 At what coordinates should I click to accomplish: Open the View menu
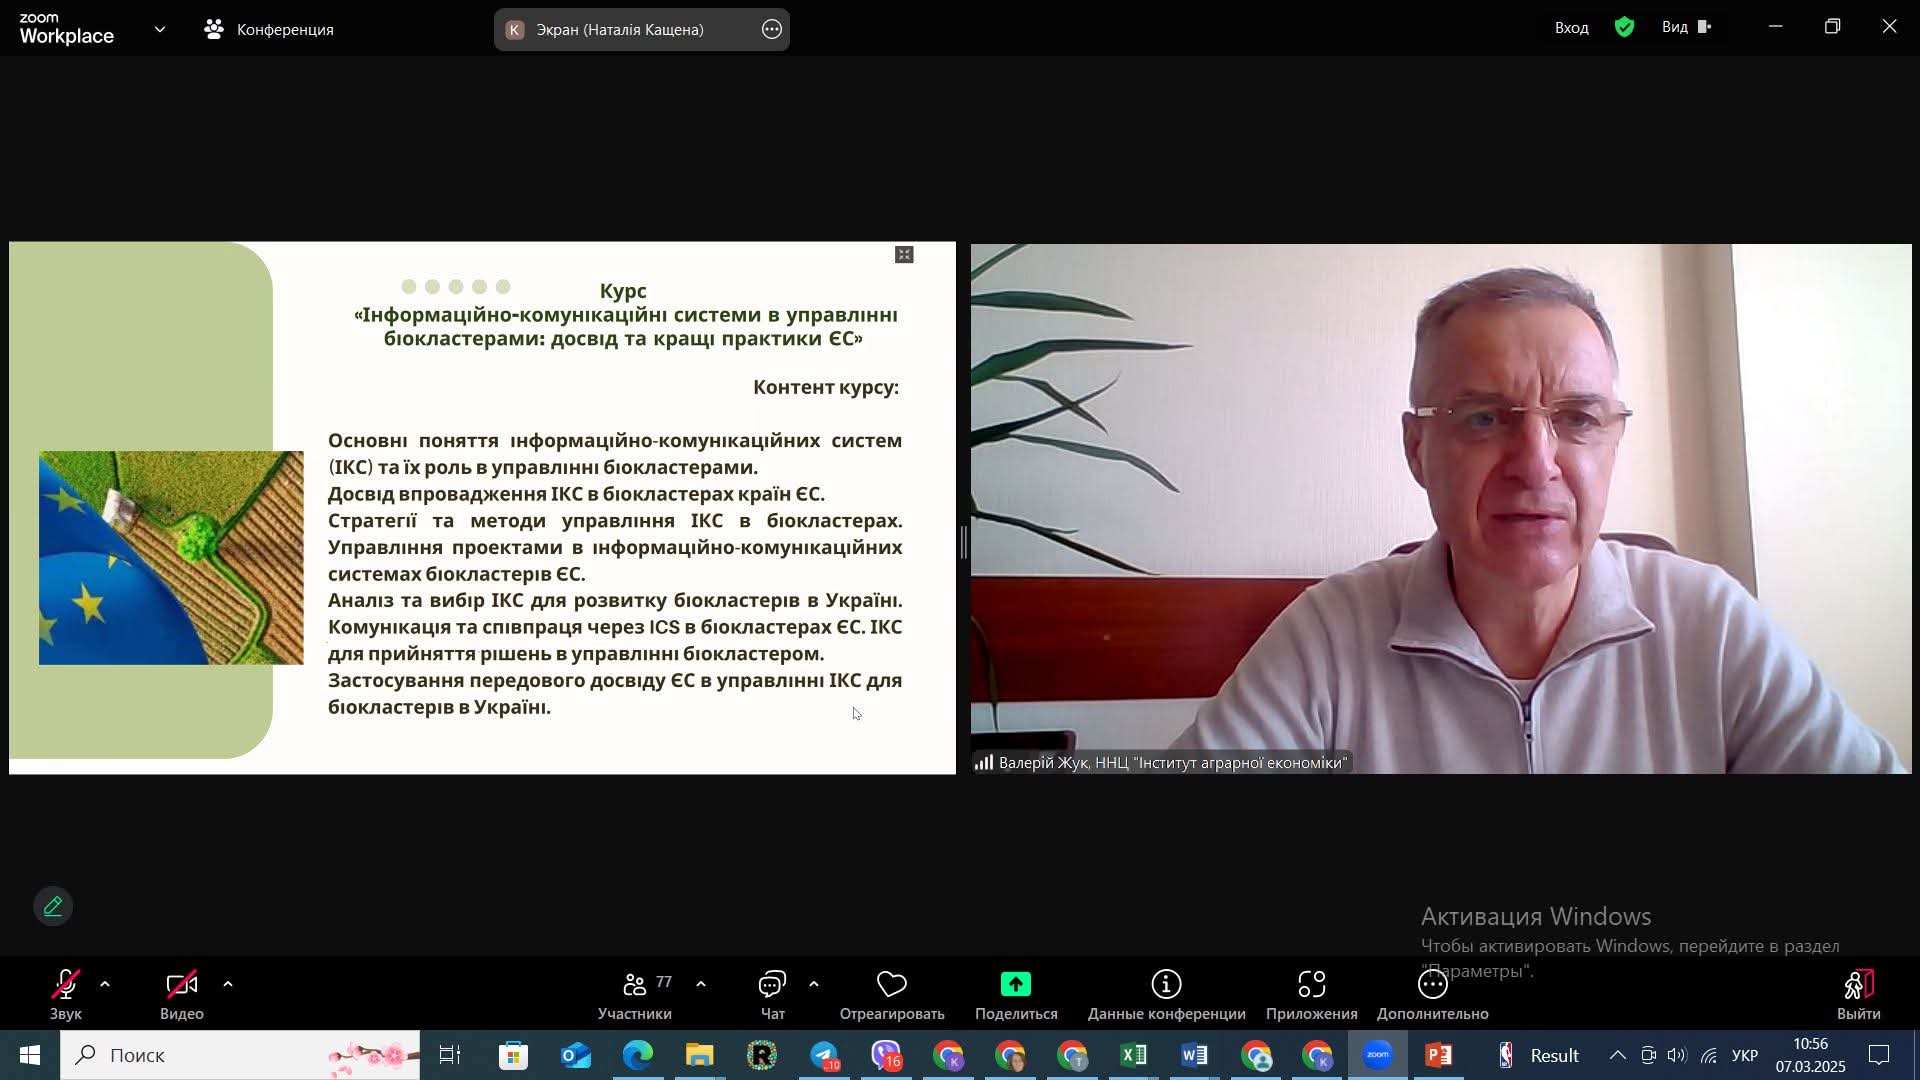point(1686,28)
